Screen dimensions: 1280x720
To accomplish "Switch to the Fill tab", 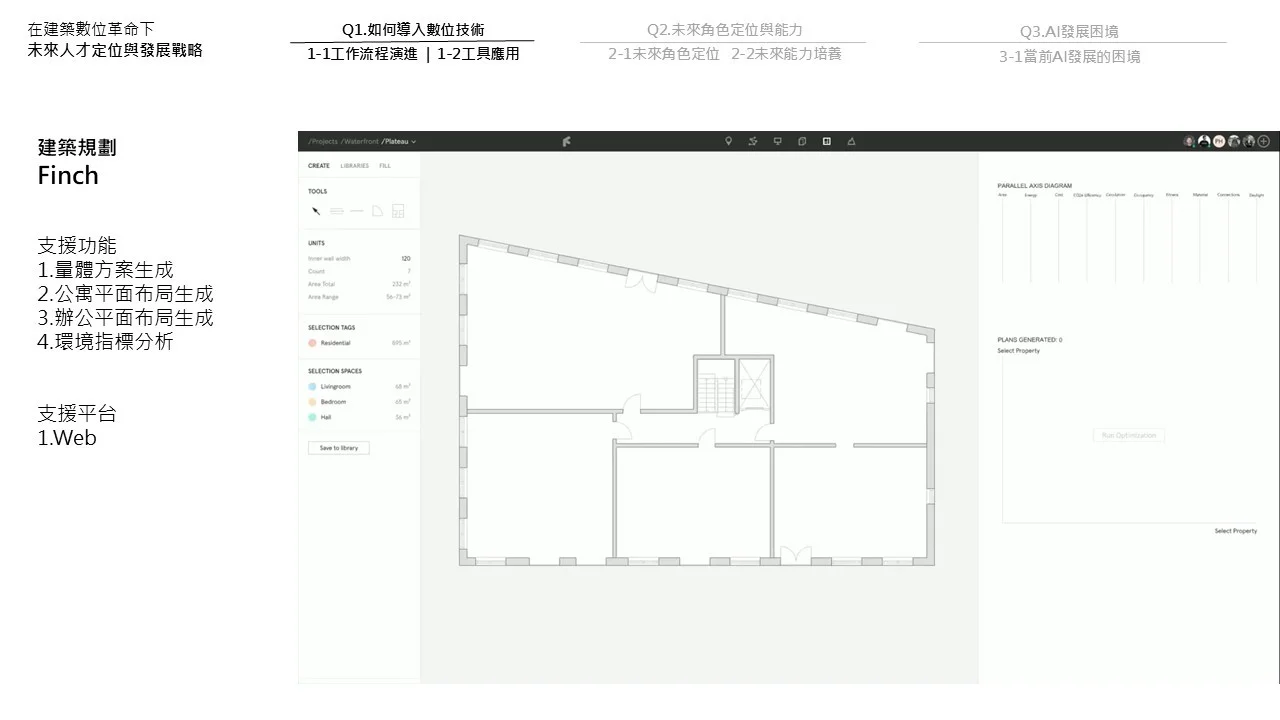I will [385, 166].
